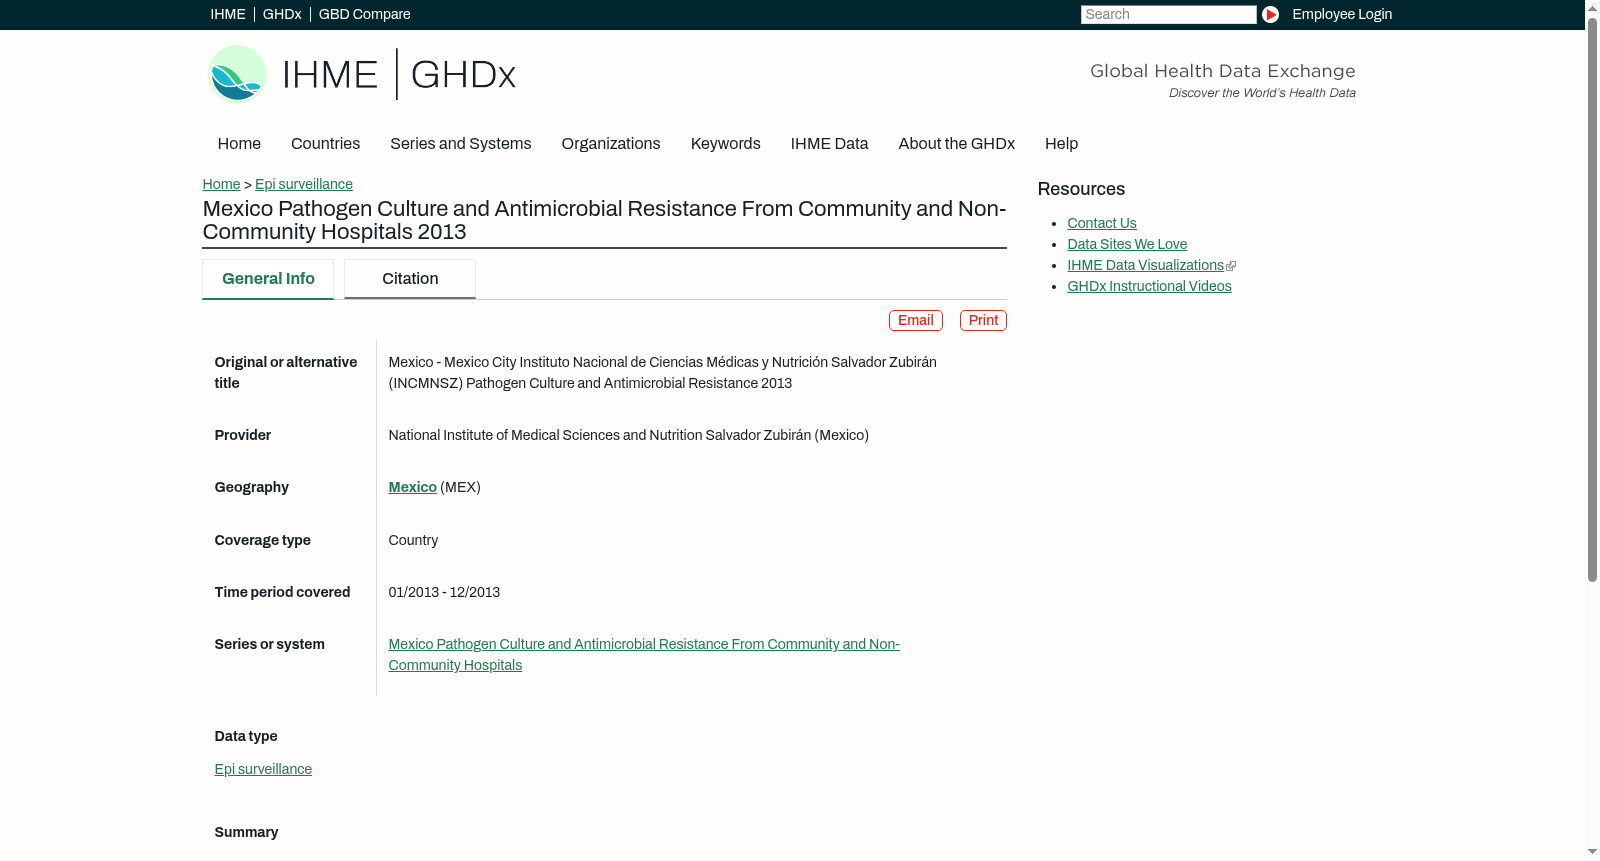The image size is (1600, 861).
Task: Open the Help menu
Action: tap(1061, 144)
